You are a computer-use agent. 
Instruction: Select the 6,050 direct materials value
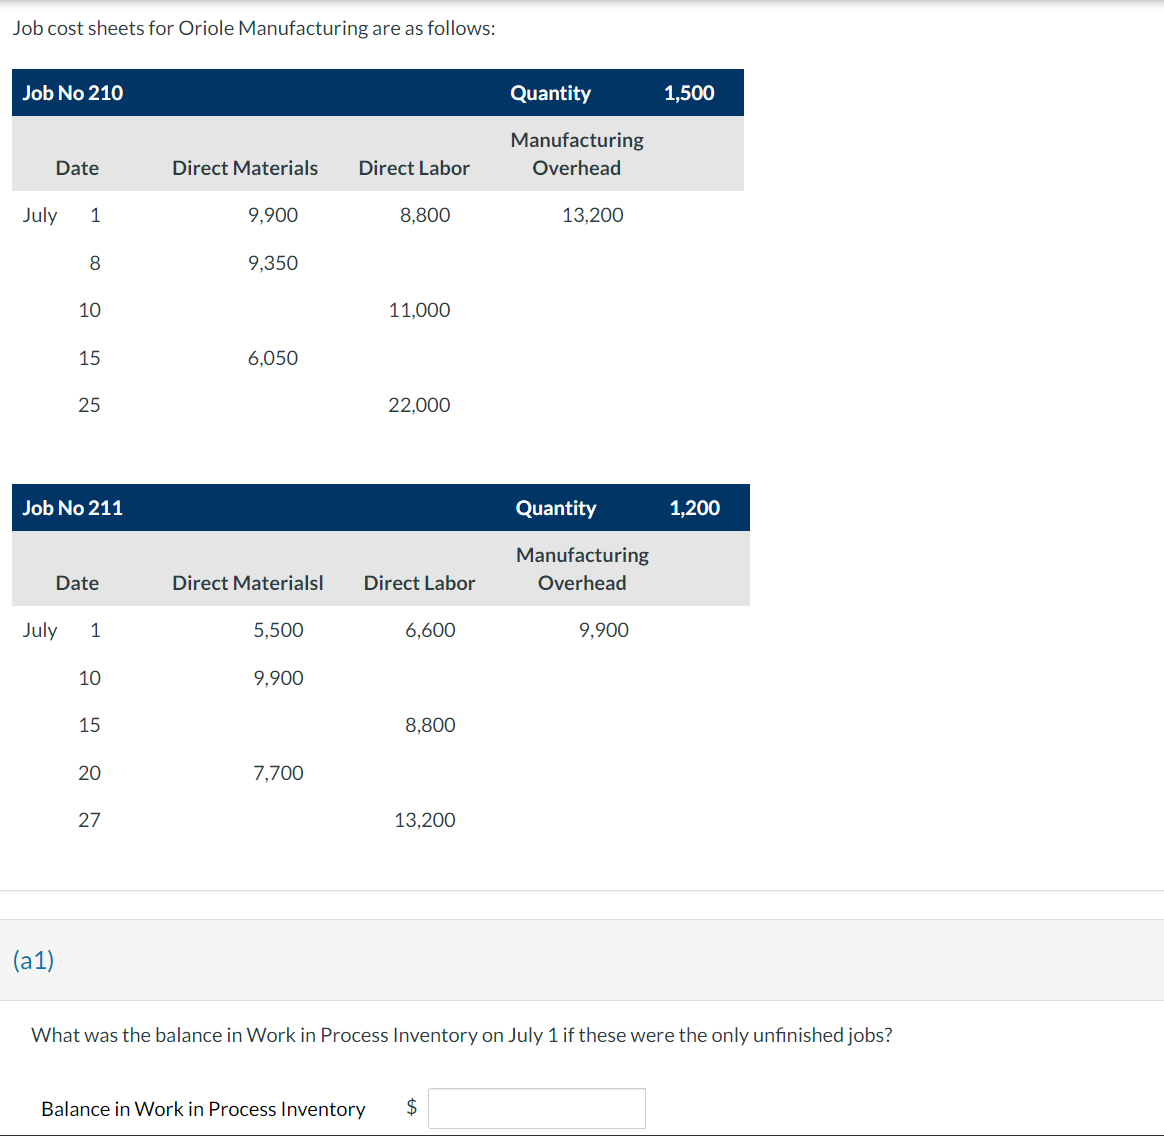(272, 358)
